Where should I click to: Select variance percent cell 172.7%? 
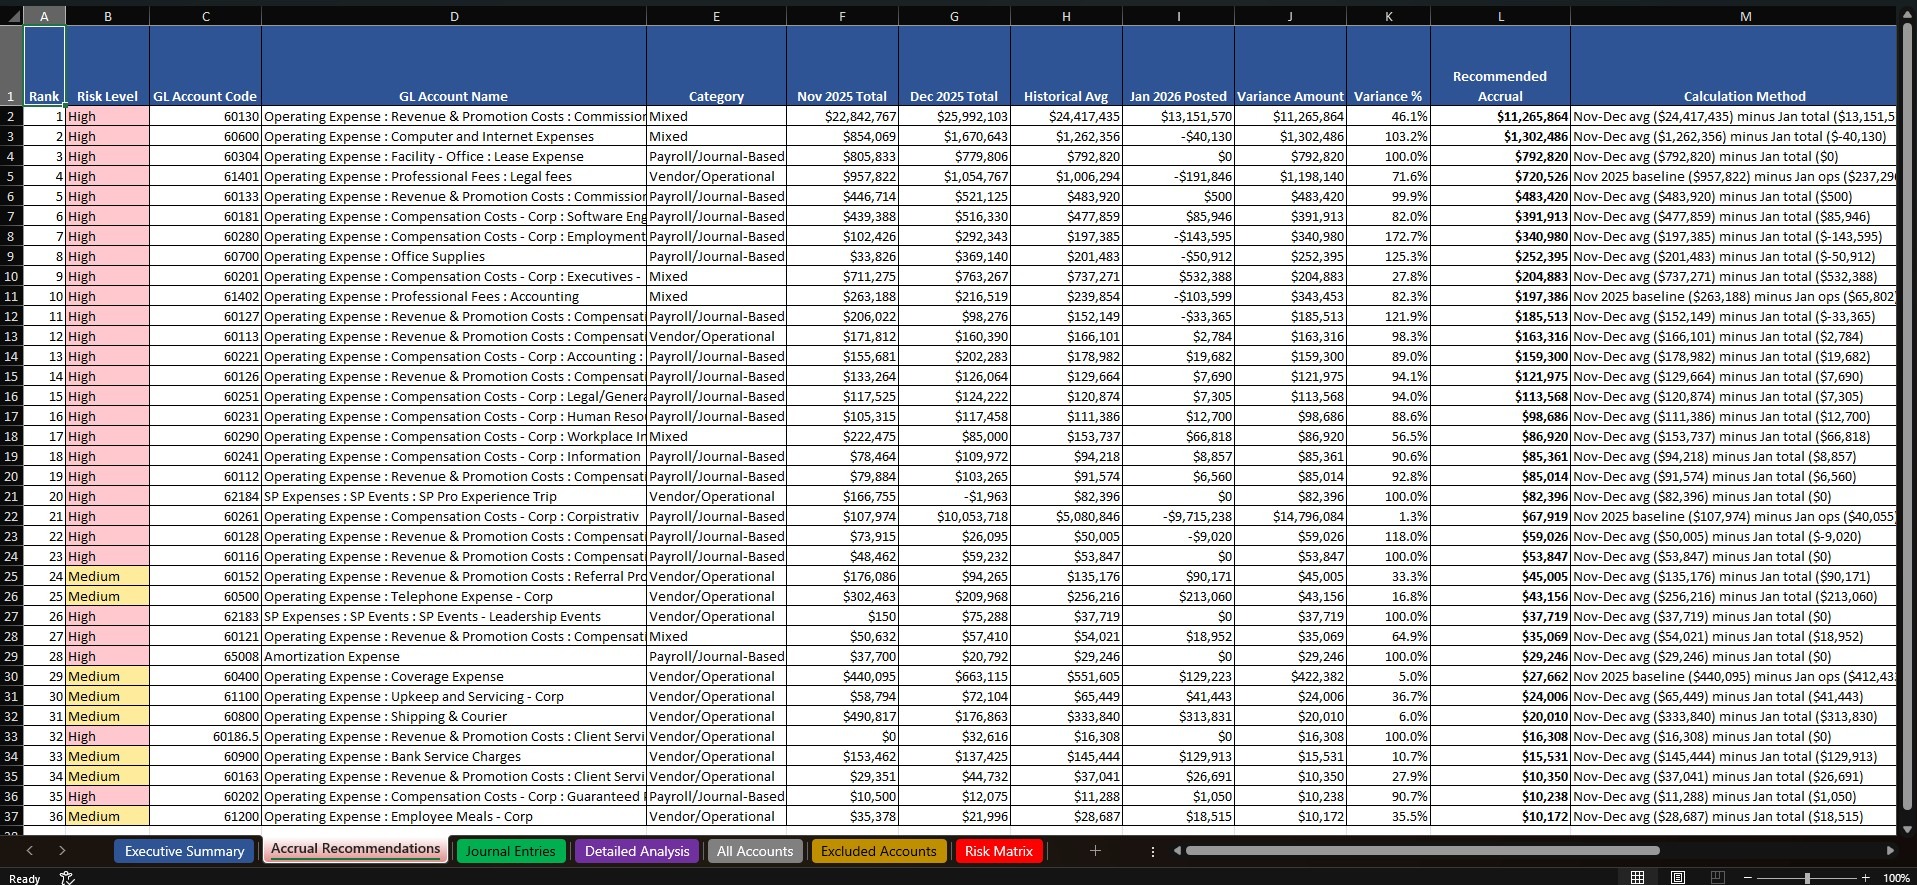pyautogui.click(x=1388, y=236)
